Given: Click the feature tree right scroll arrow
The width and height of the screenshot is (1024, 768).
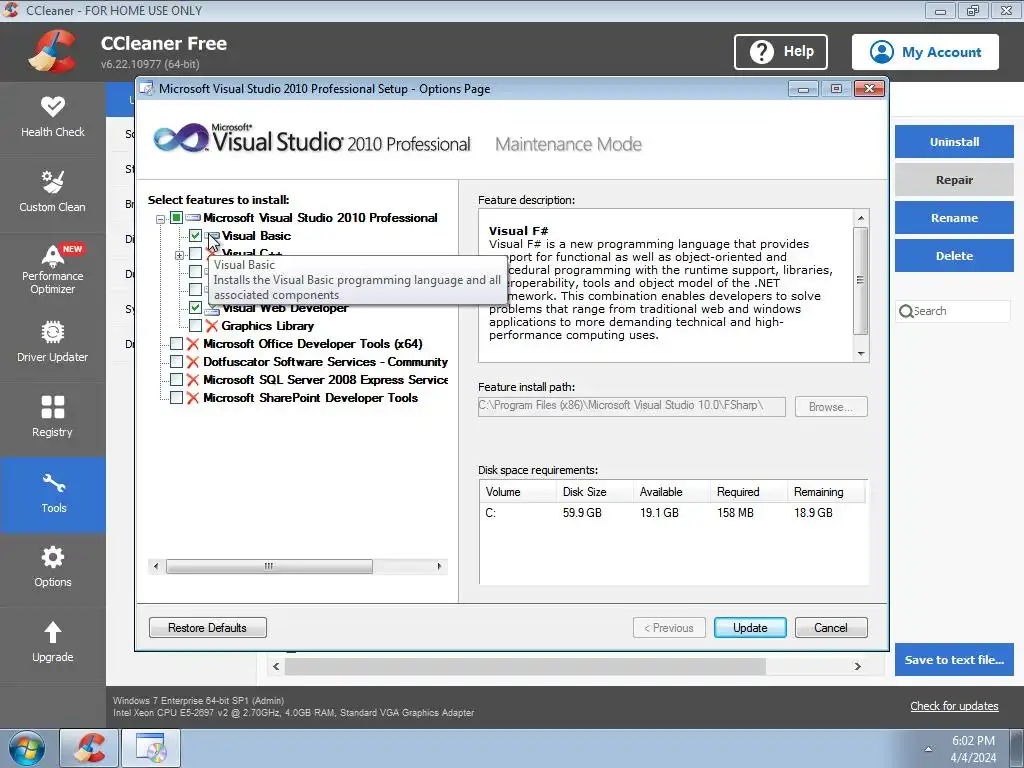Looking at the screenshot, I should pos(439,566).
